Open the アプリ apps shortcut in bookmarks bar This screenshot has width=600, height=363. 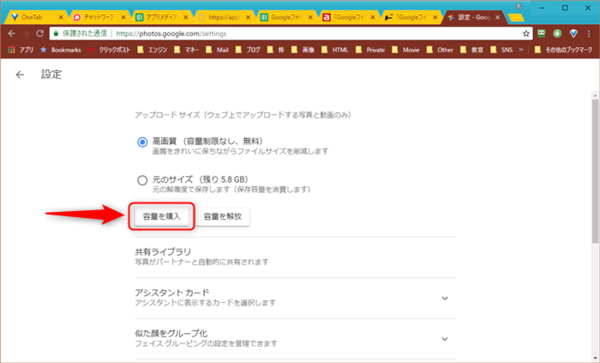coord(21,50)
